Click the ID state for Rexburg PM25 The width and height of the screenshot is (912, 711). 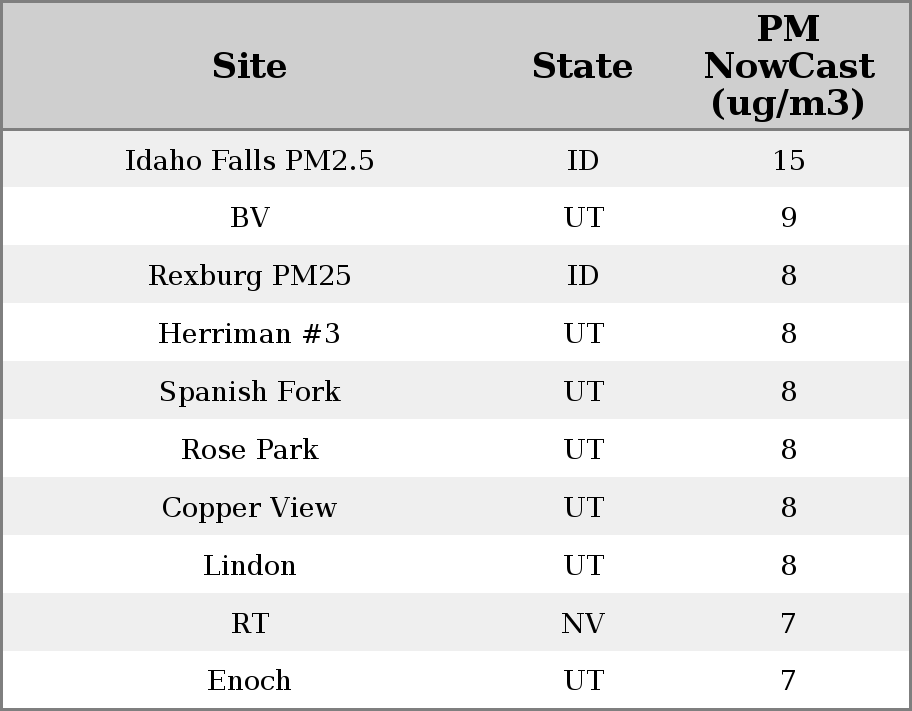[583, 276]
